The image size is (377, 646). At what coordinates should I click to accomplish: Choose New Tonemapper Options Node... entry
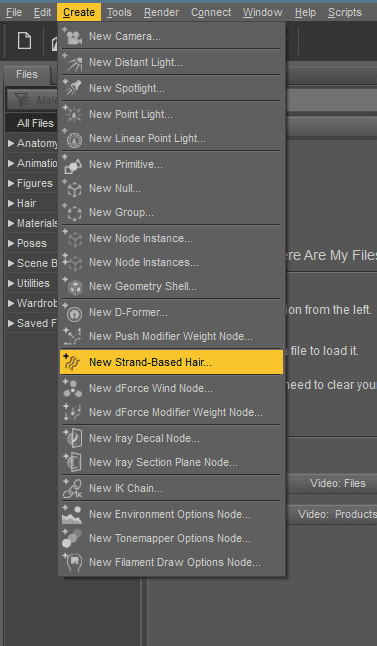pyautogui.click(x=171, y=538)
